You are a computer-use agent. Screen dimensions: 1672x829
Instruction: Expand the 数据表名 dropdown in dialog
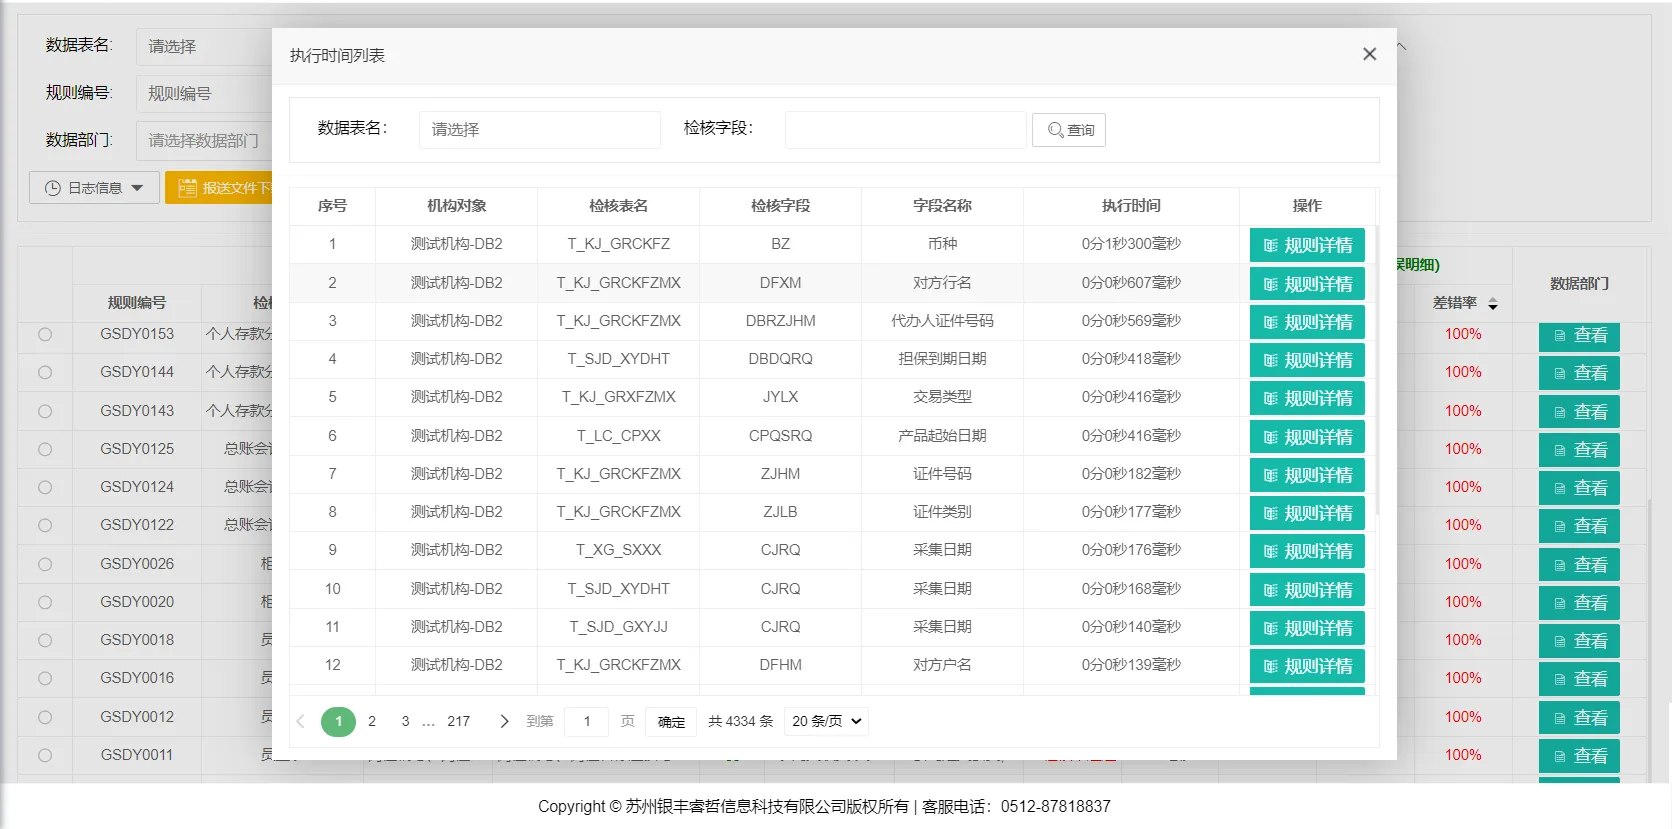pyautogui.click(x=539, y=130)
